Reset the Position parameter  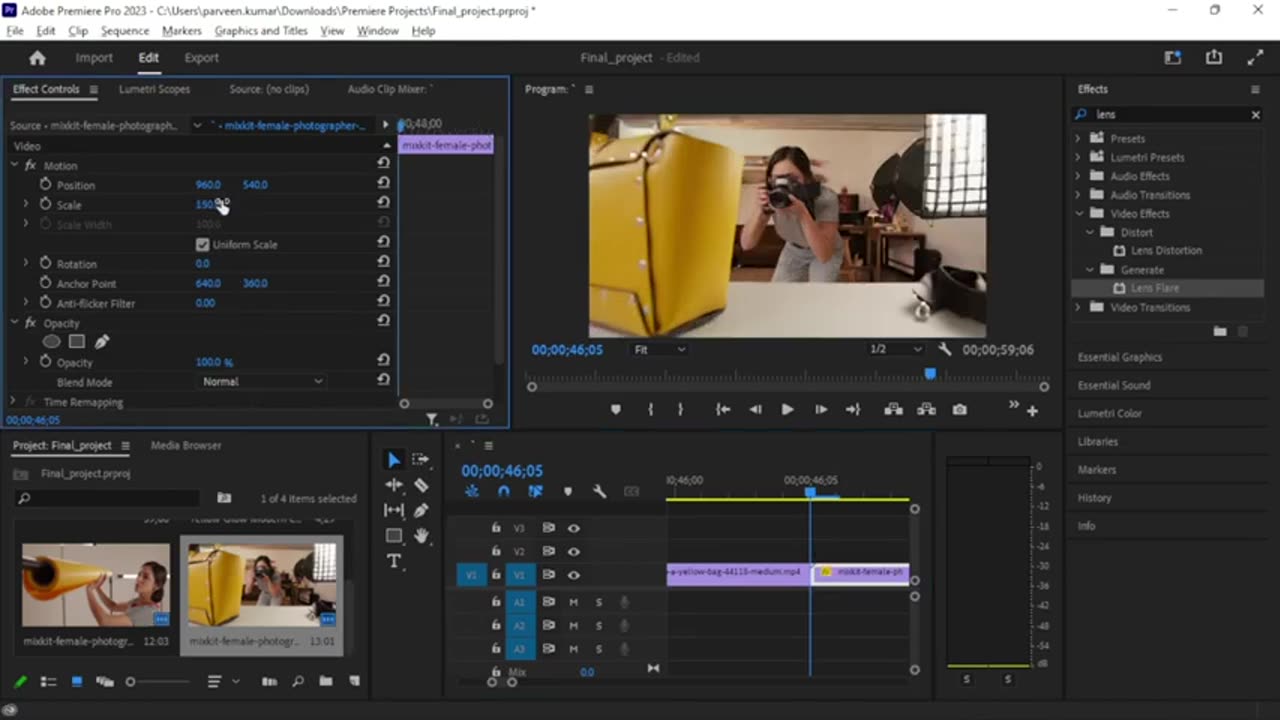pos(383,184)
